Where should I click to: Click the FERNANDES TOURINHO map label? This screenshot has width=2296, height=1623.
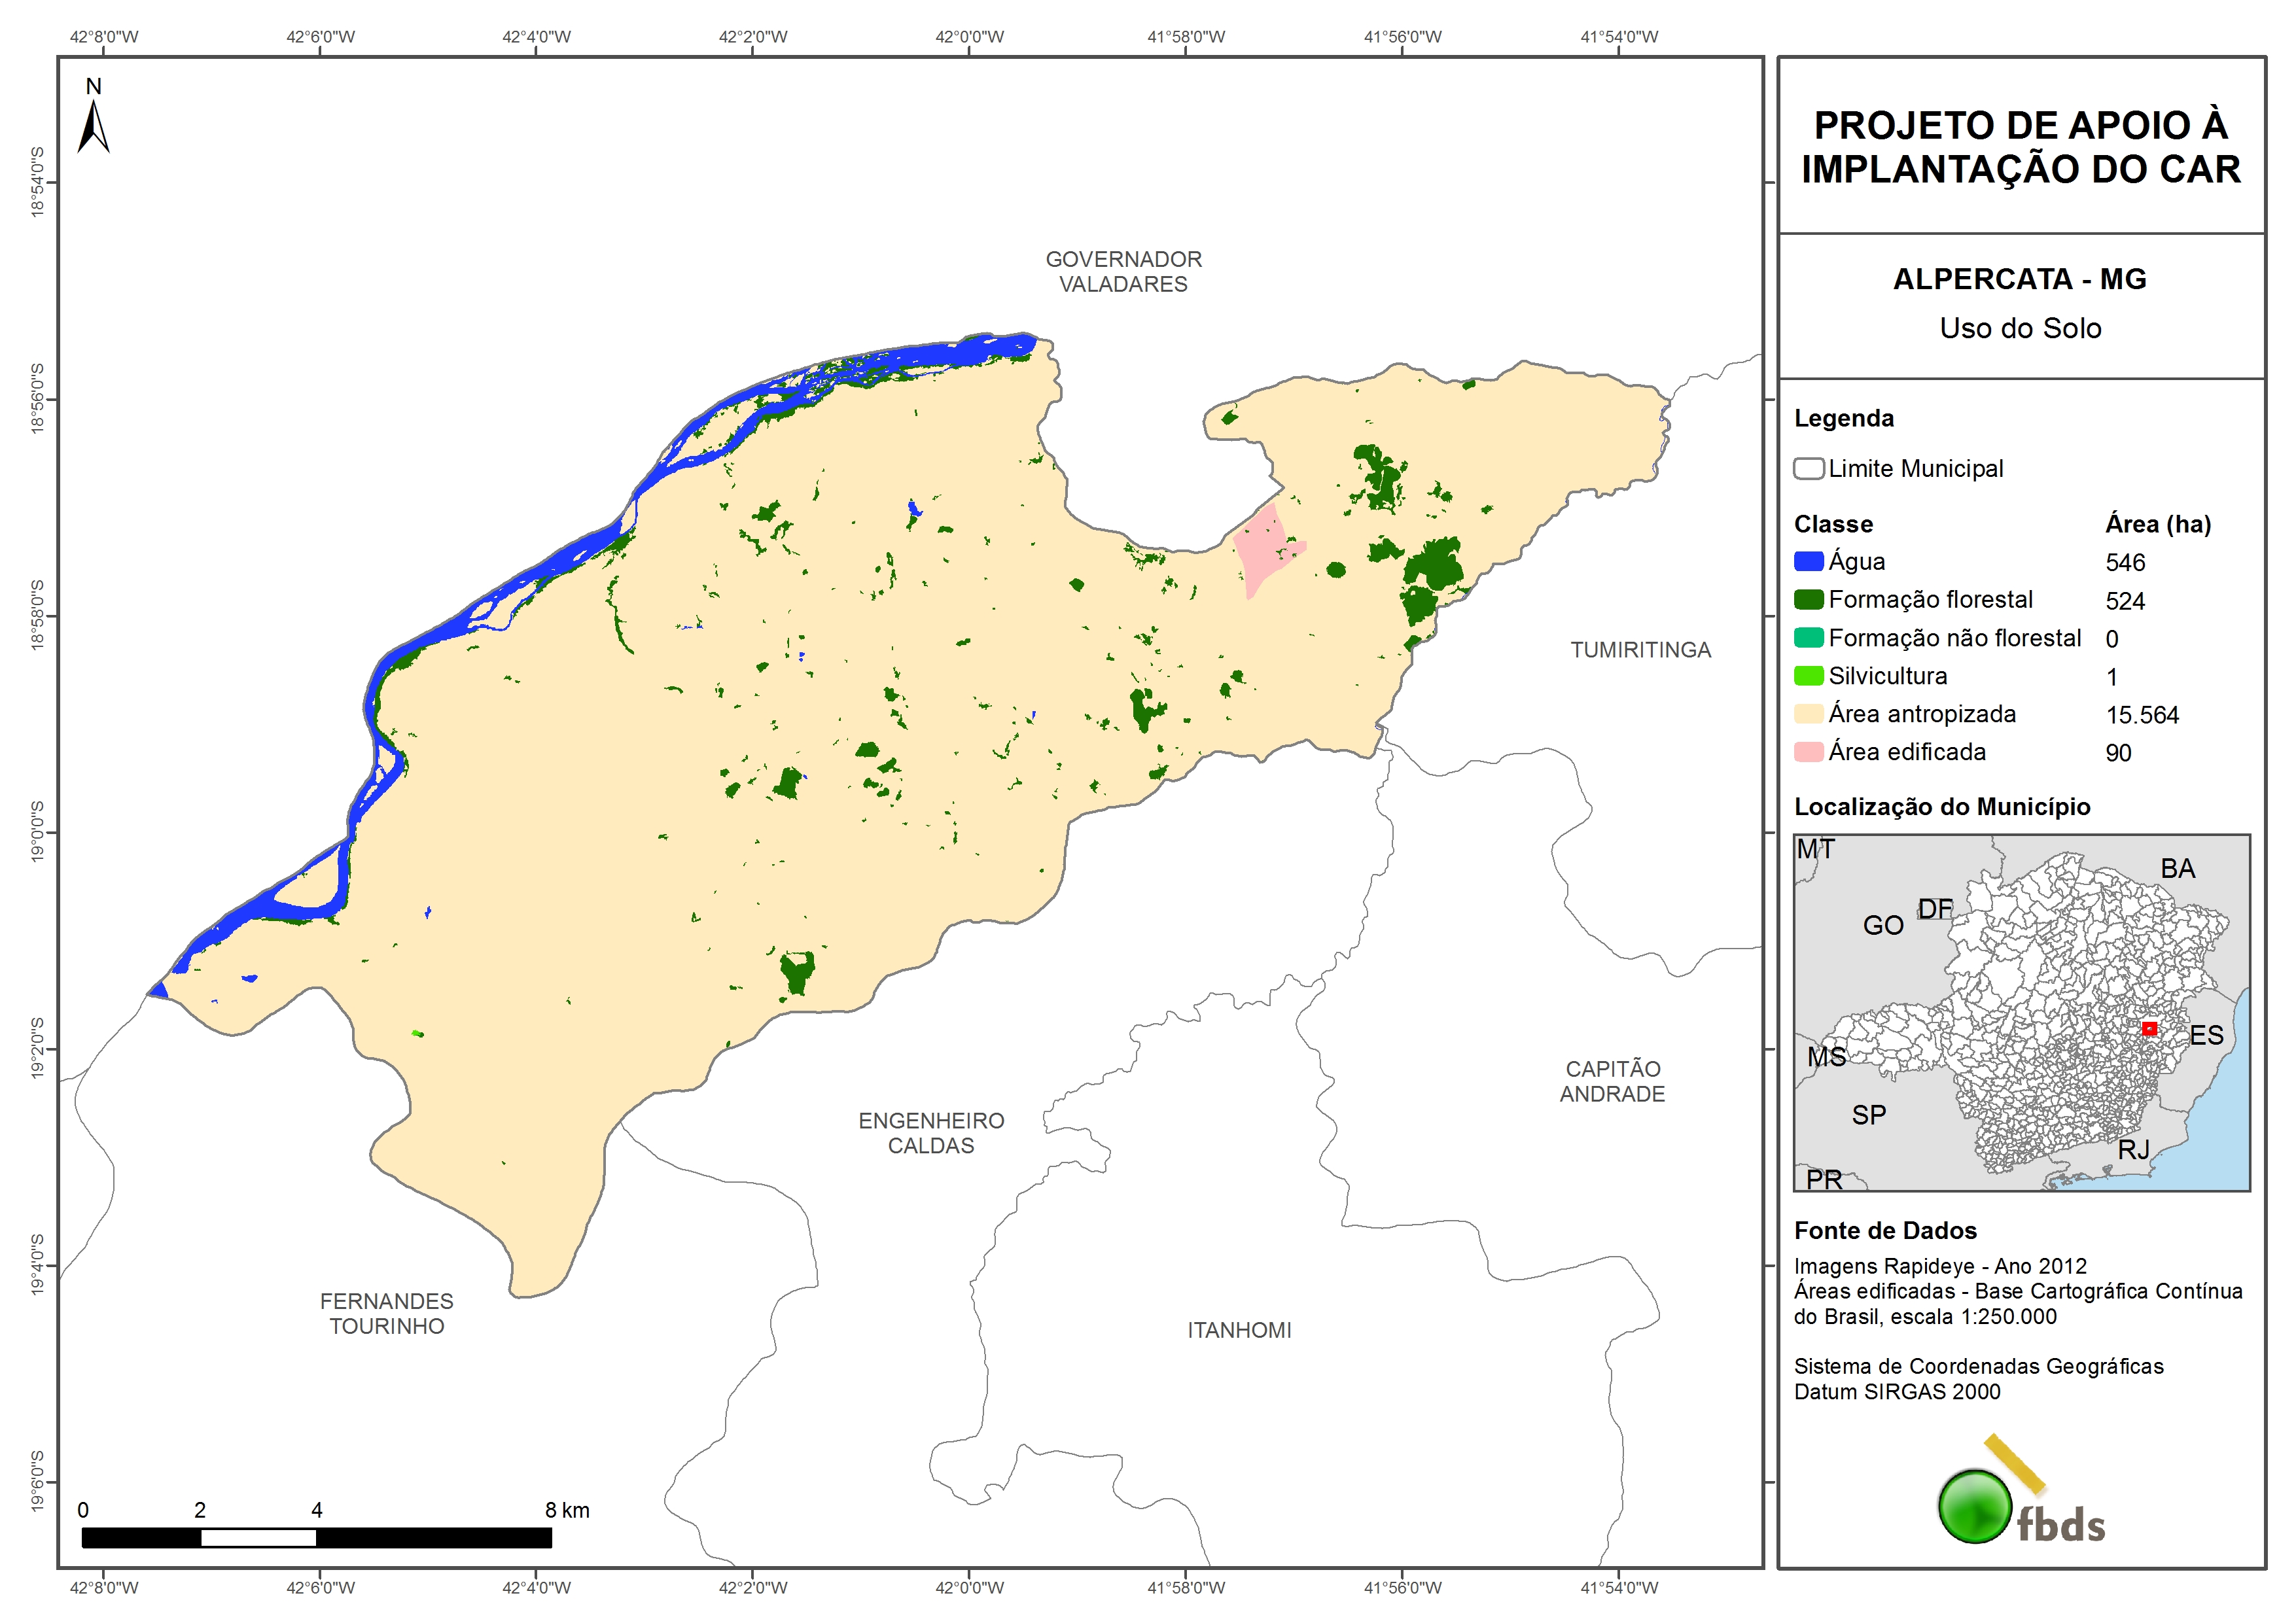pyautogui.click(x=387, y=1313)
